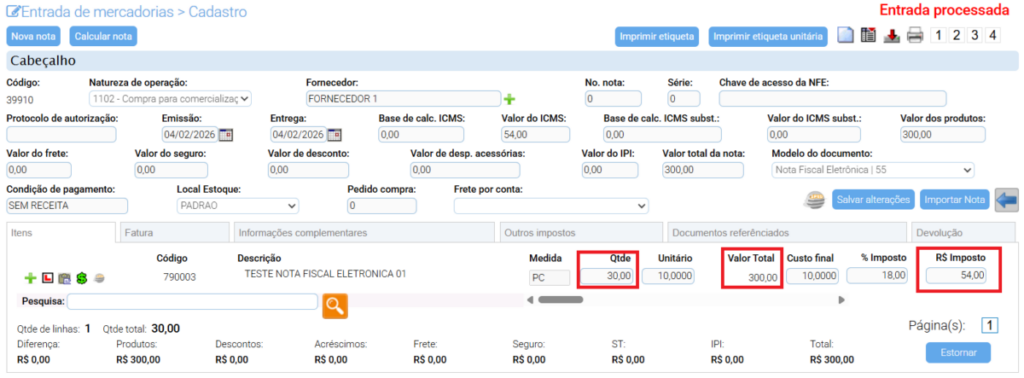Click Unitário field showing 10,0000
The image size is (1024, 378).
pyautogui.click(x=669, y=276)
